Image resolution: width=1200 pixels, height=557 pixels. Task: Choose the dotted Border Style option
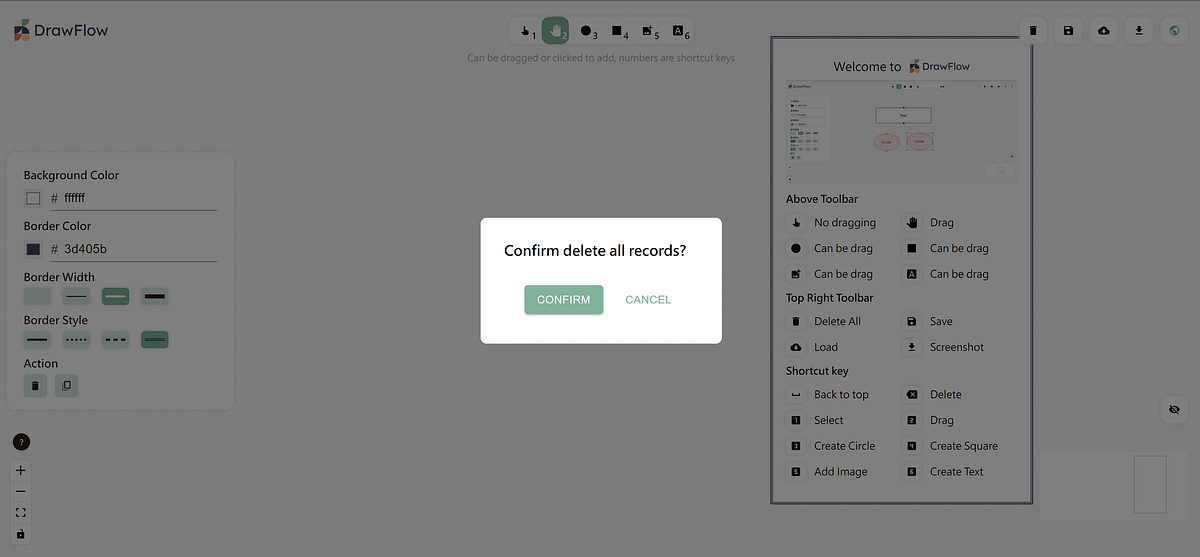coord(76,340)
